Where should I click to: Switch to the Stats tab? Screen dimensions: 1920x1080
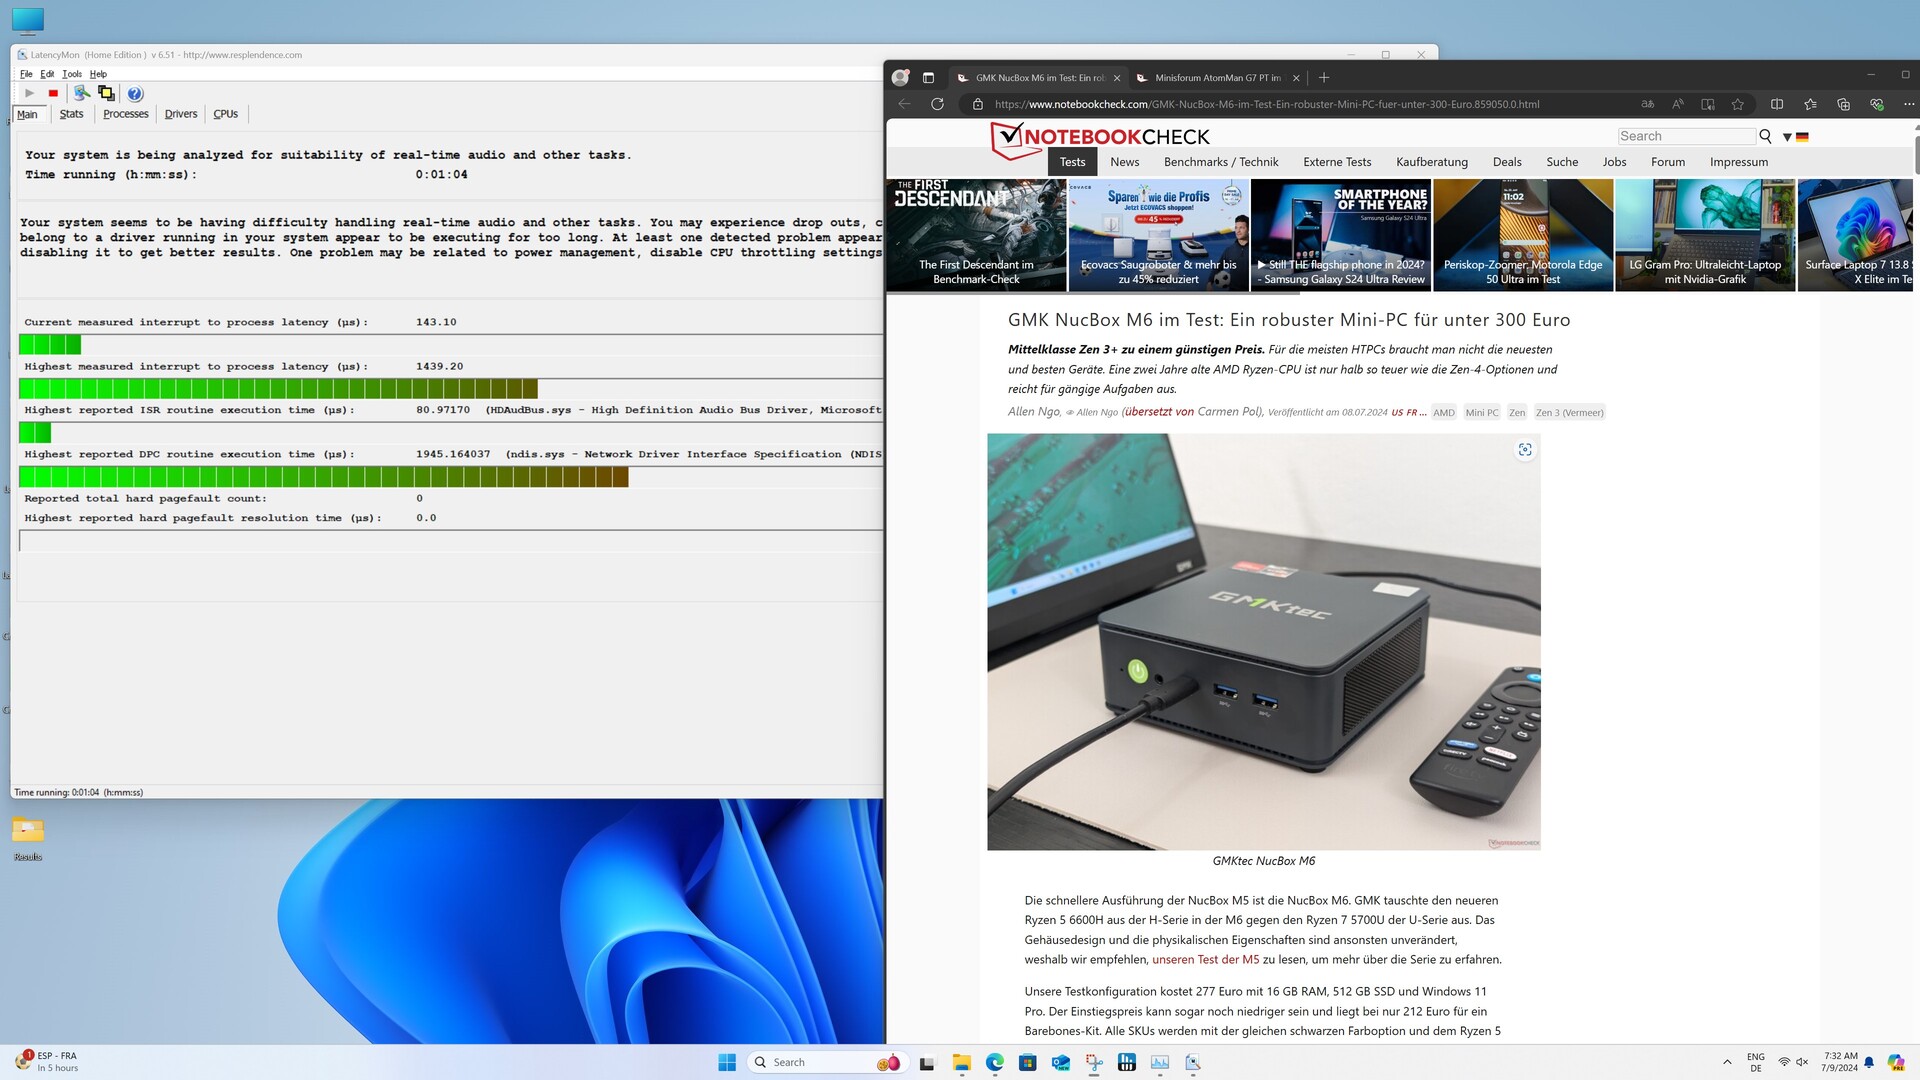pos(71,114)
